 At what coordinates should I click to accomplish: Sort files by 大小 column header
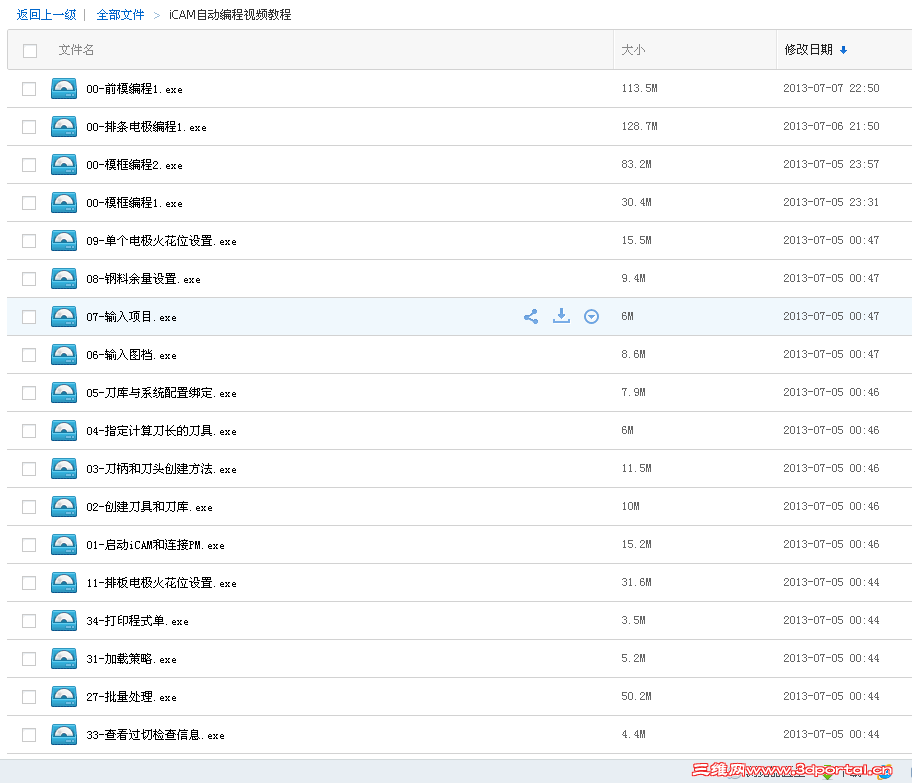click(633, 50)
